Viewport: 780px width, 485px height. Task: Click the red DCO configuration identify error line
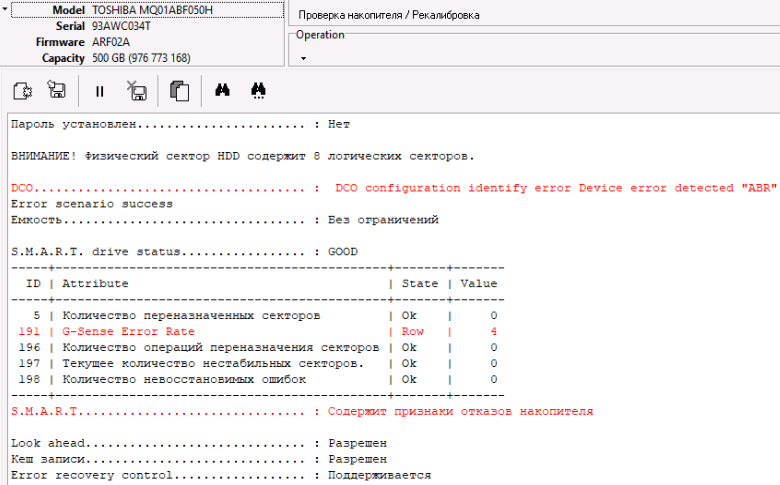point(394,188)
